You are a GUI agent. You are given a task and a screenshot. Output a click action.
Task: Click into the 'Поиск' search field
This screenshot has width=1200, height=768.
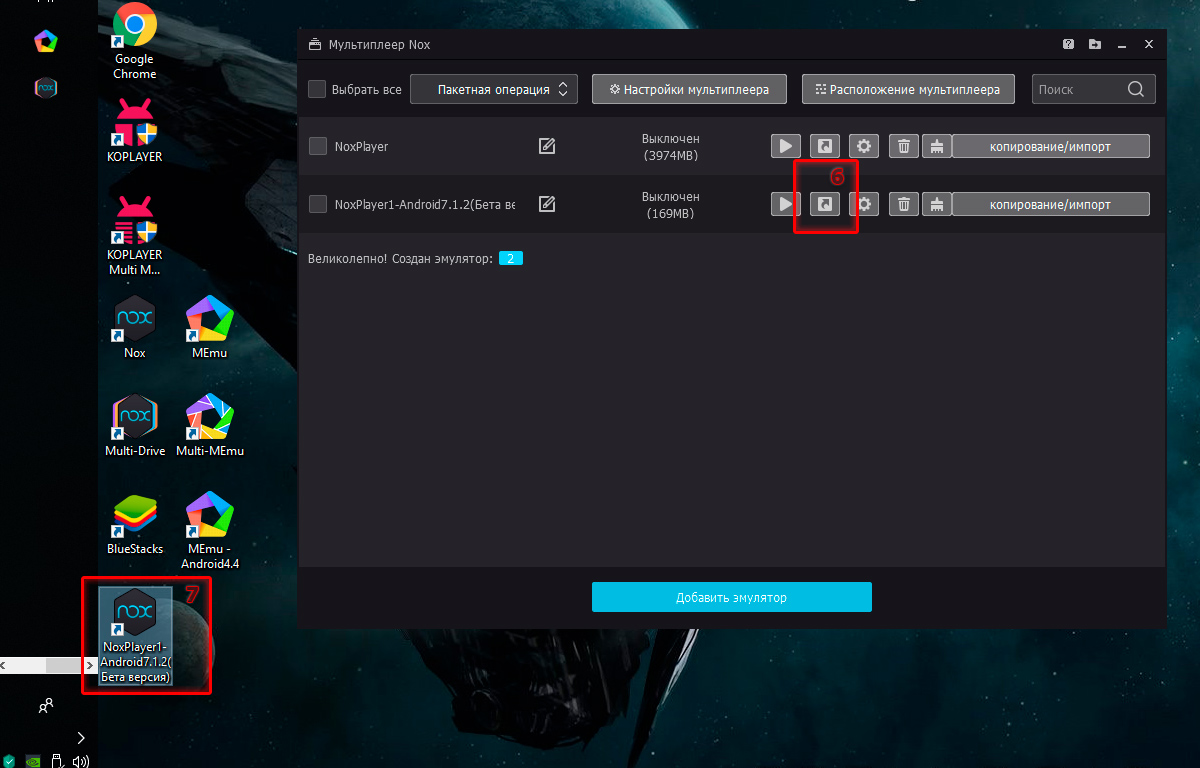pos(1078,89)
